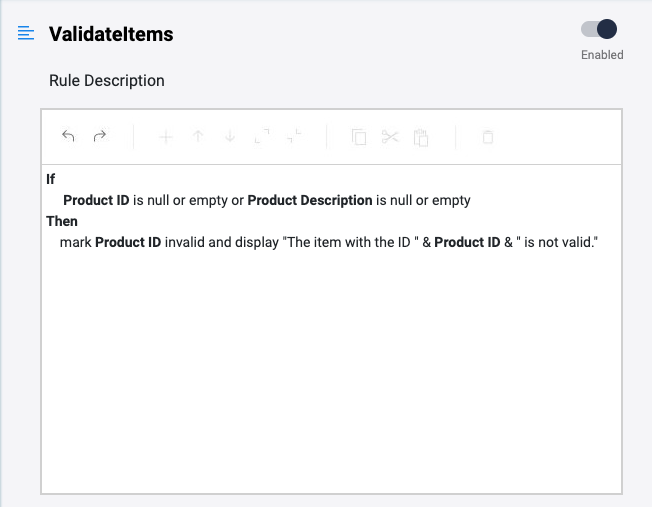Click the quoted "is not valid." message text
The image size is (652, 507).
point(555,242)
